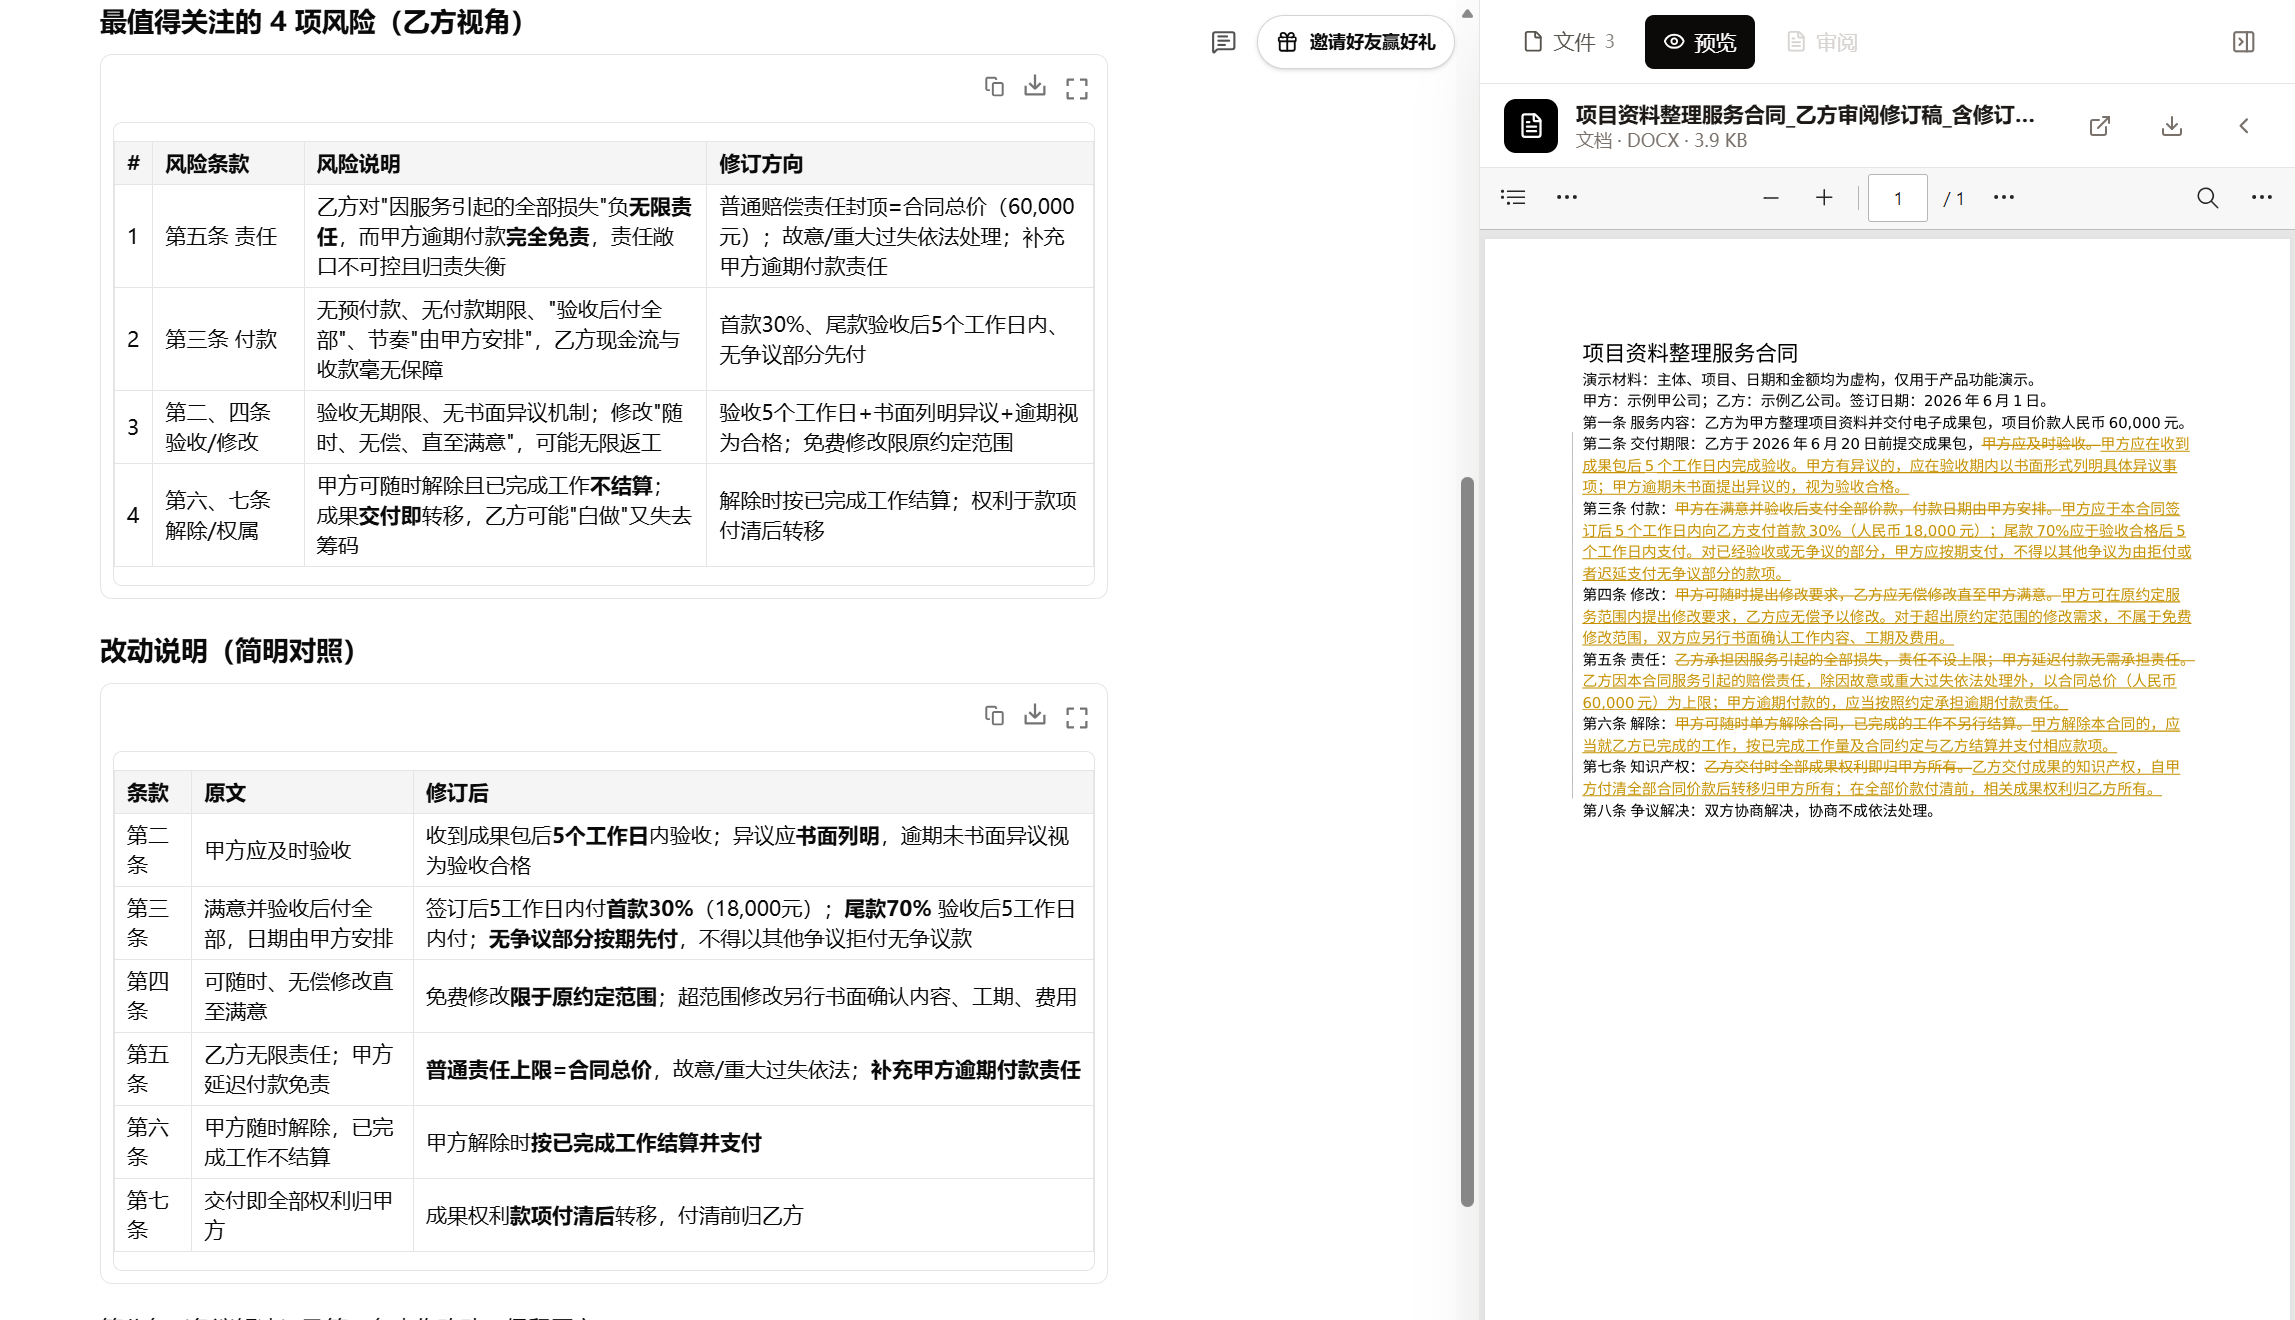2295x1320 pixels.
Task: Download the DOCX contract file
Action: pyautogui.click(x=2172, y=126)
